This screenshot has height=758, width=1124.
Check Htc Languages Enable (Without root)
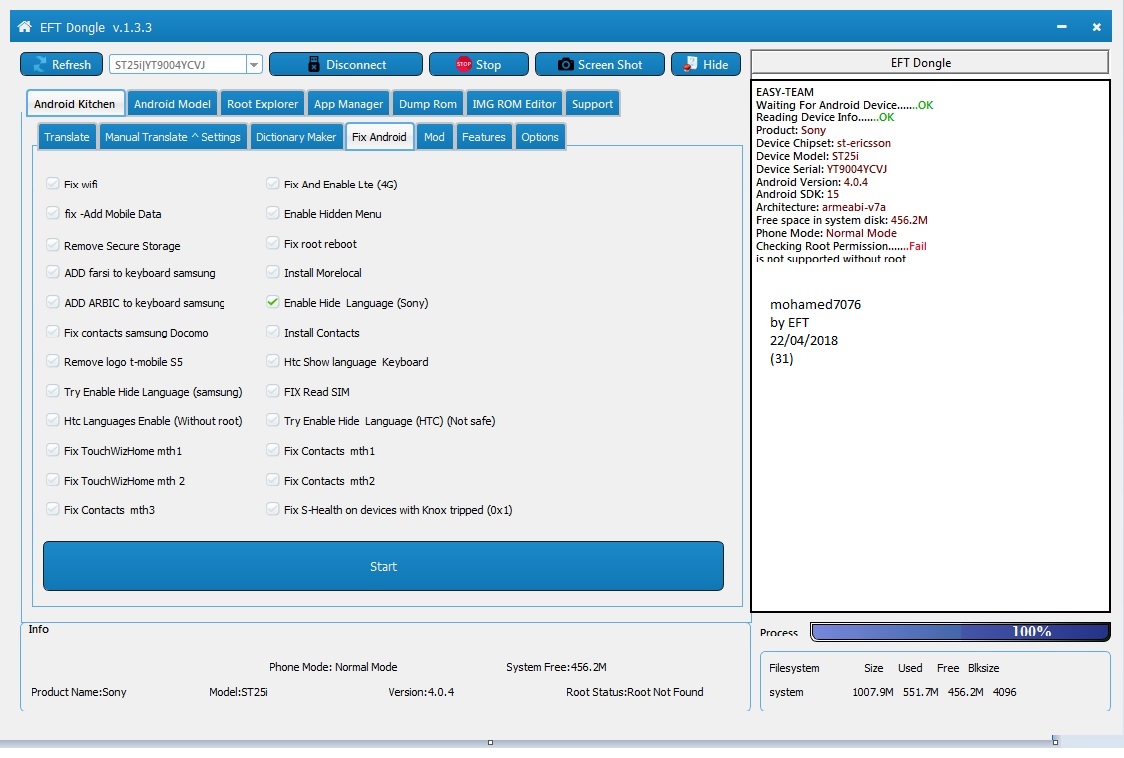[52, 420]
